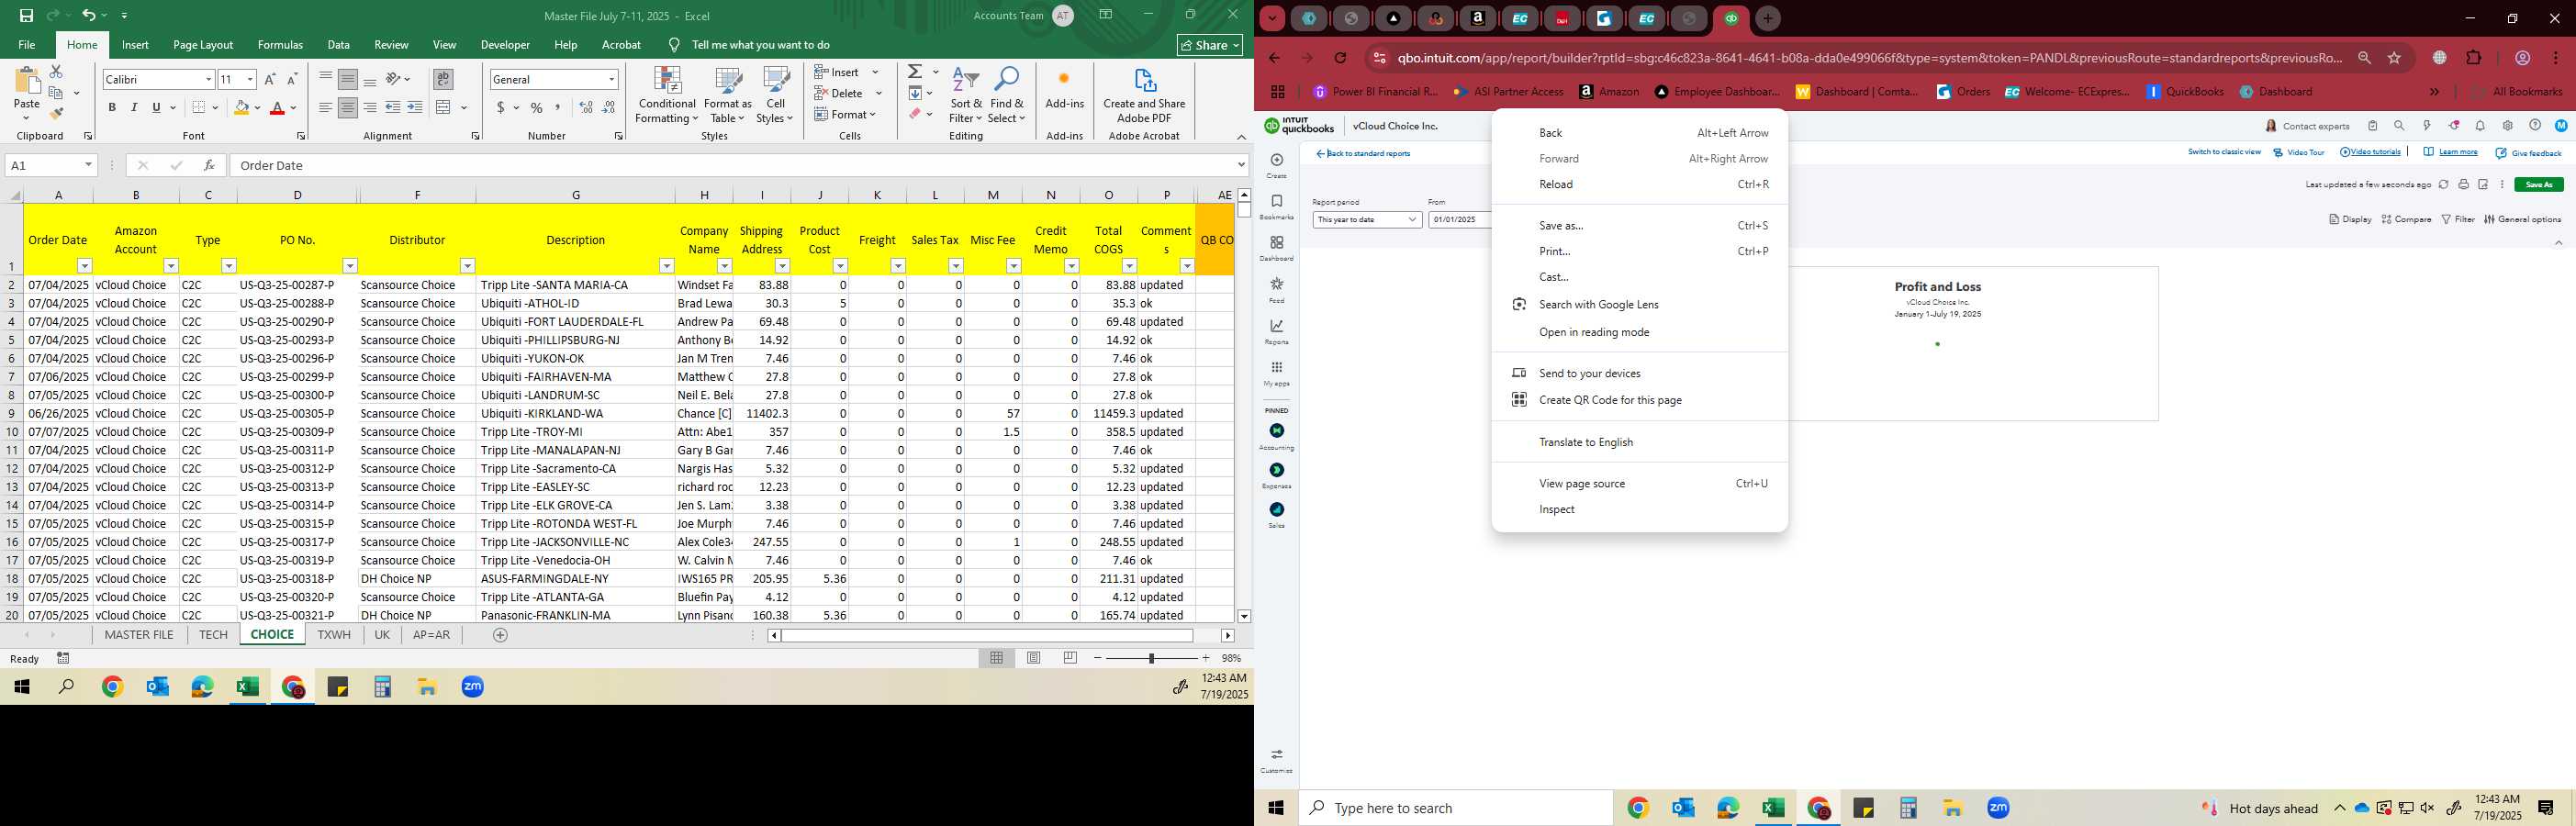Image resolution: width=2576 pixels, height=826 pixels.
Task: Toggle Wrap Text in Alignment group
Action: 443,78
